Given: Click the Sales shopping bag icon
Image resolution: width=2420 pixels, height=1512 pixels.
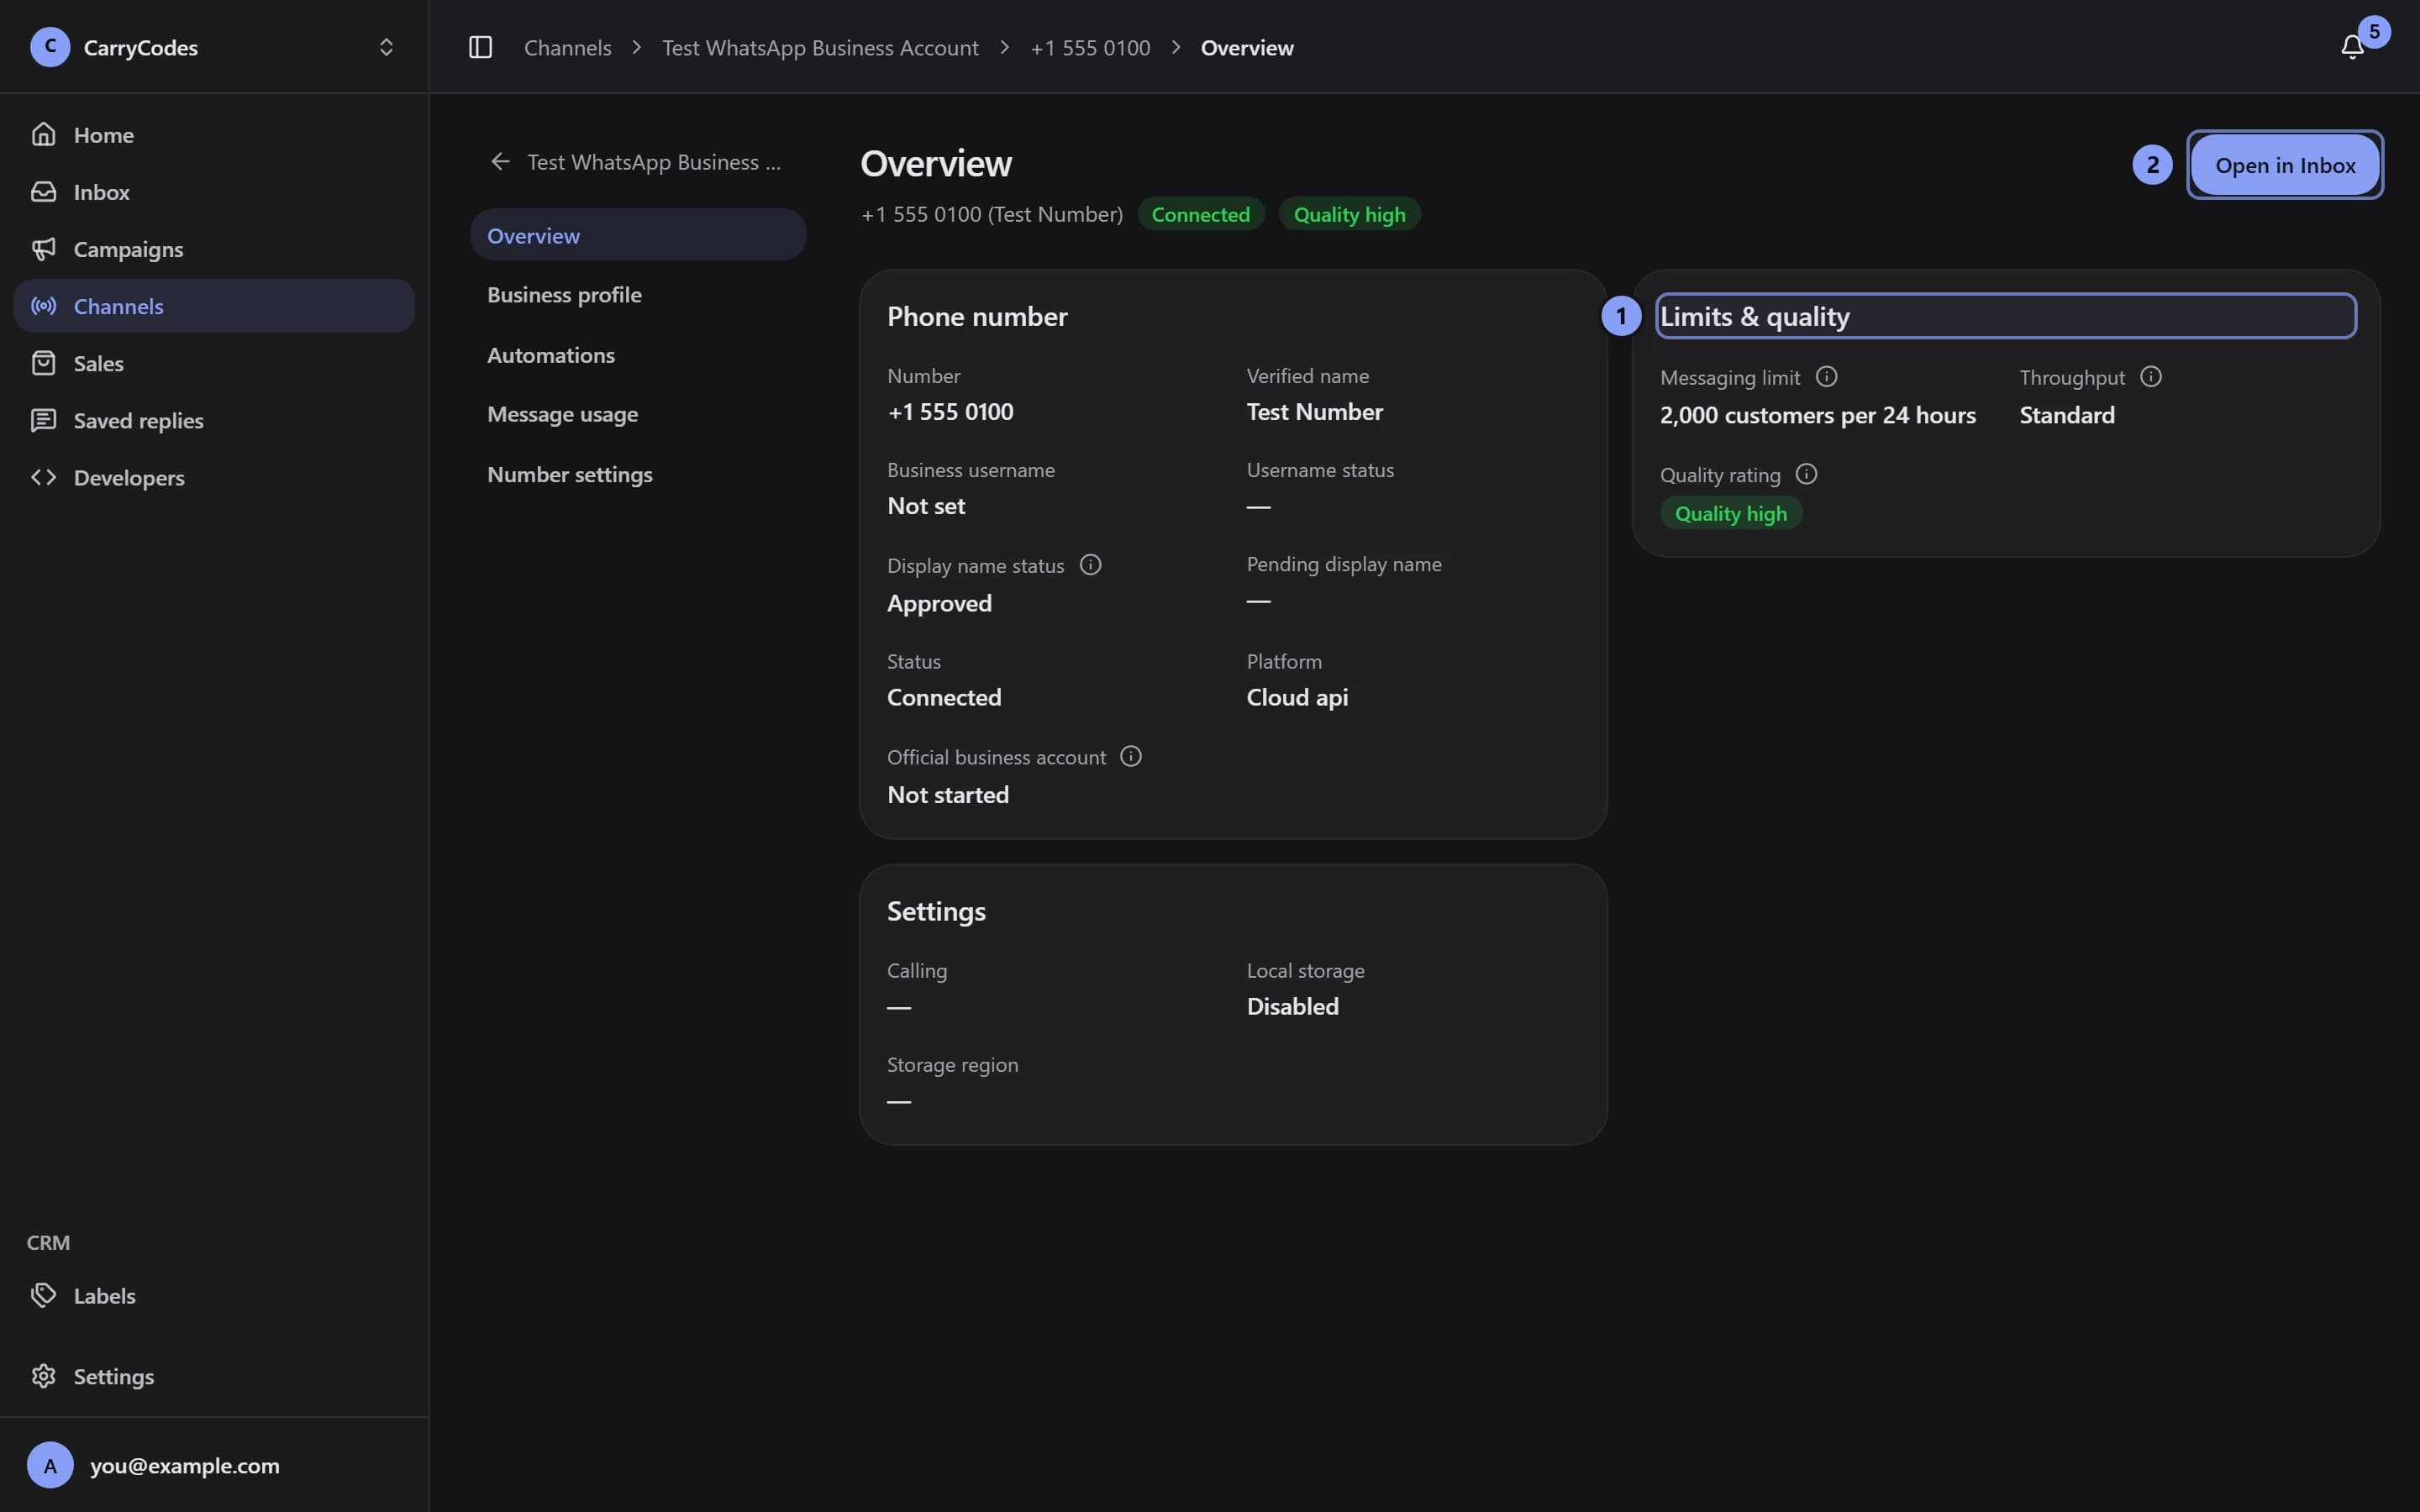Looking at the screenshot, I should 43,362.
